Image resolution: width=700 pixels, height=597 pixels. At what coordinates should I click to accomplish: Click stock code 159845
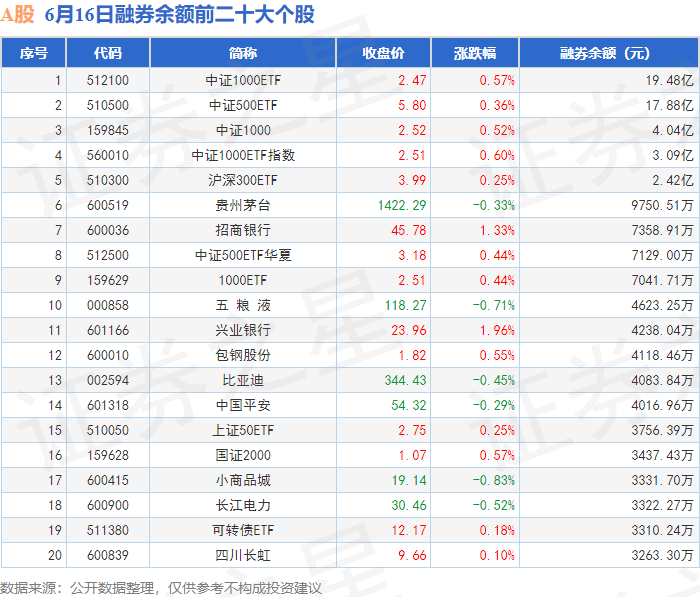click(108, 130)
